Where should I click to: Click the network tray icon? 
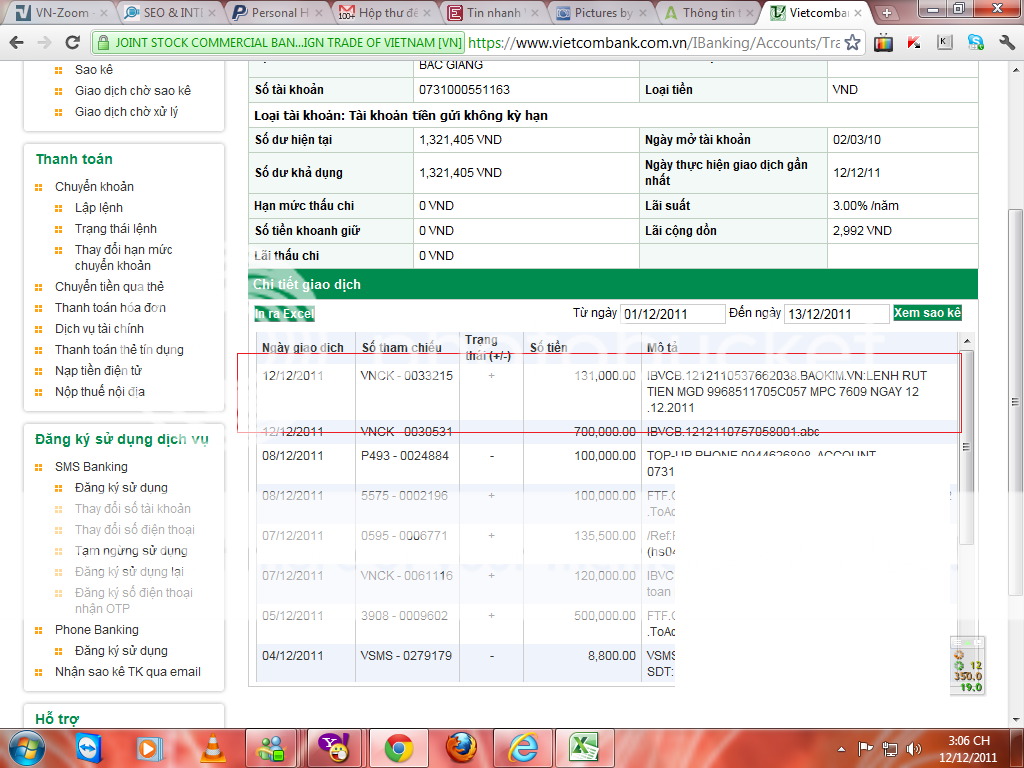(x=889, y=749)
